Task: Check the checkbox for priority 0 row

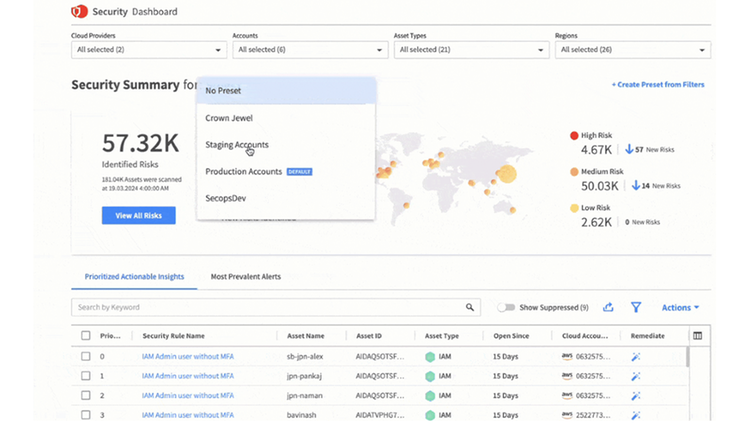Action: pyautogui.click(x=86, y=356)
